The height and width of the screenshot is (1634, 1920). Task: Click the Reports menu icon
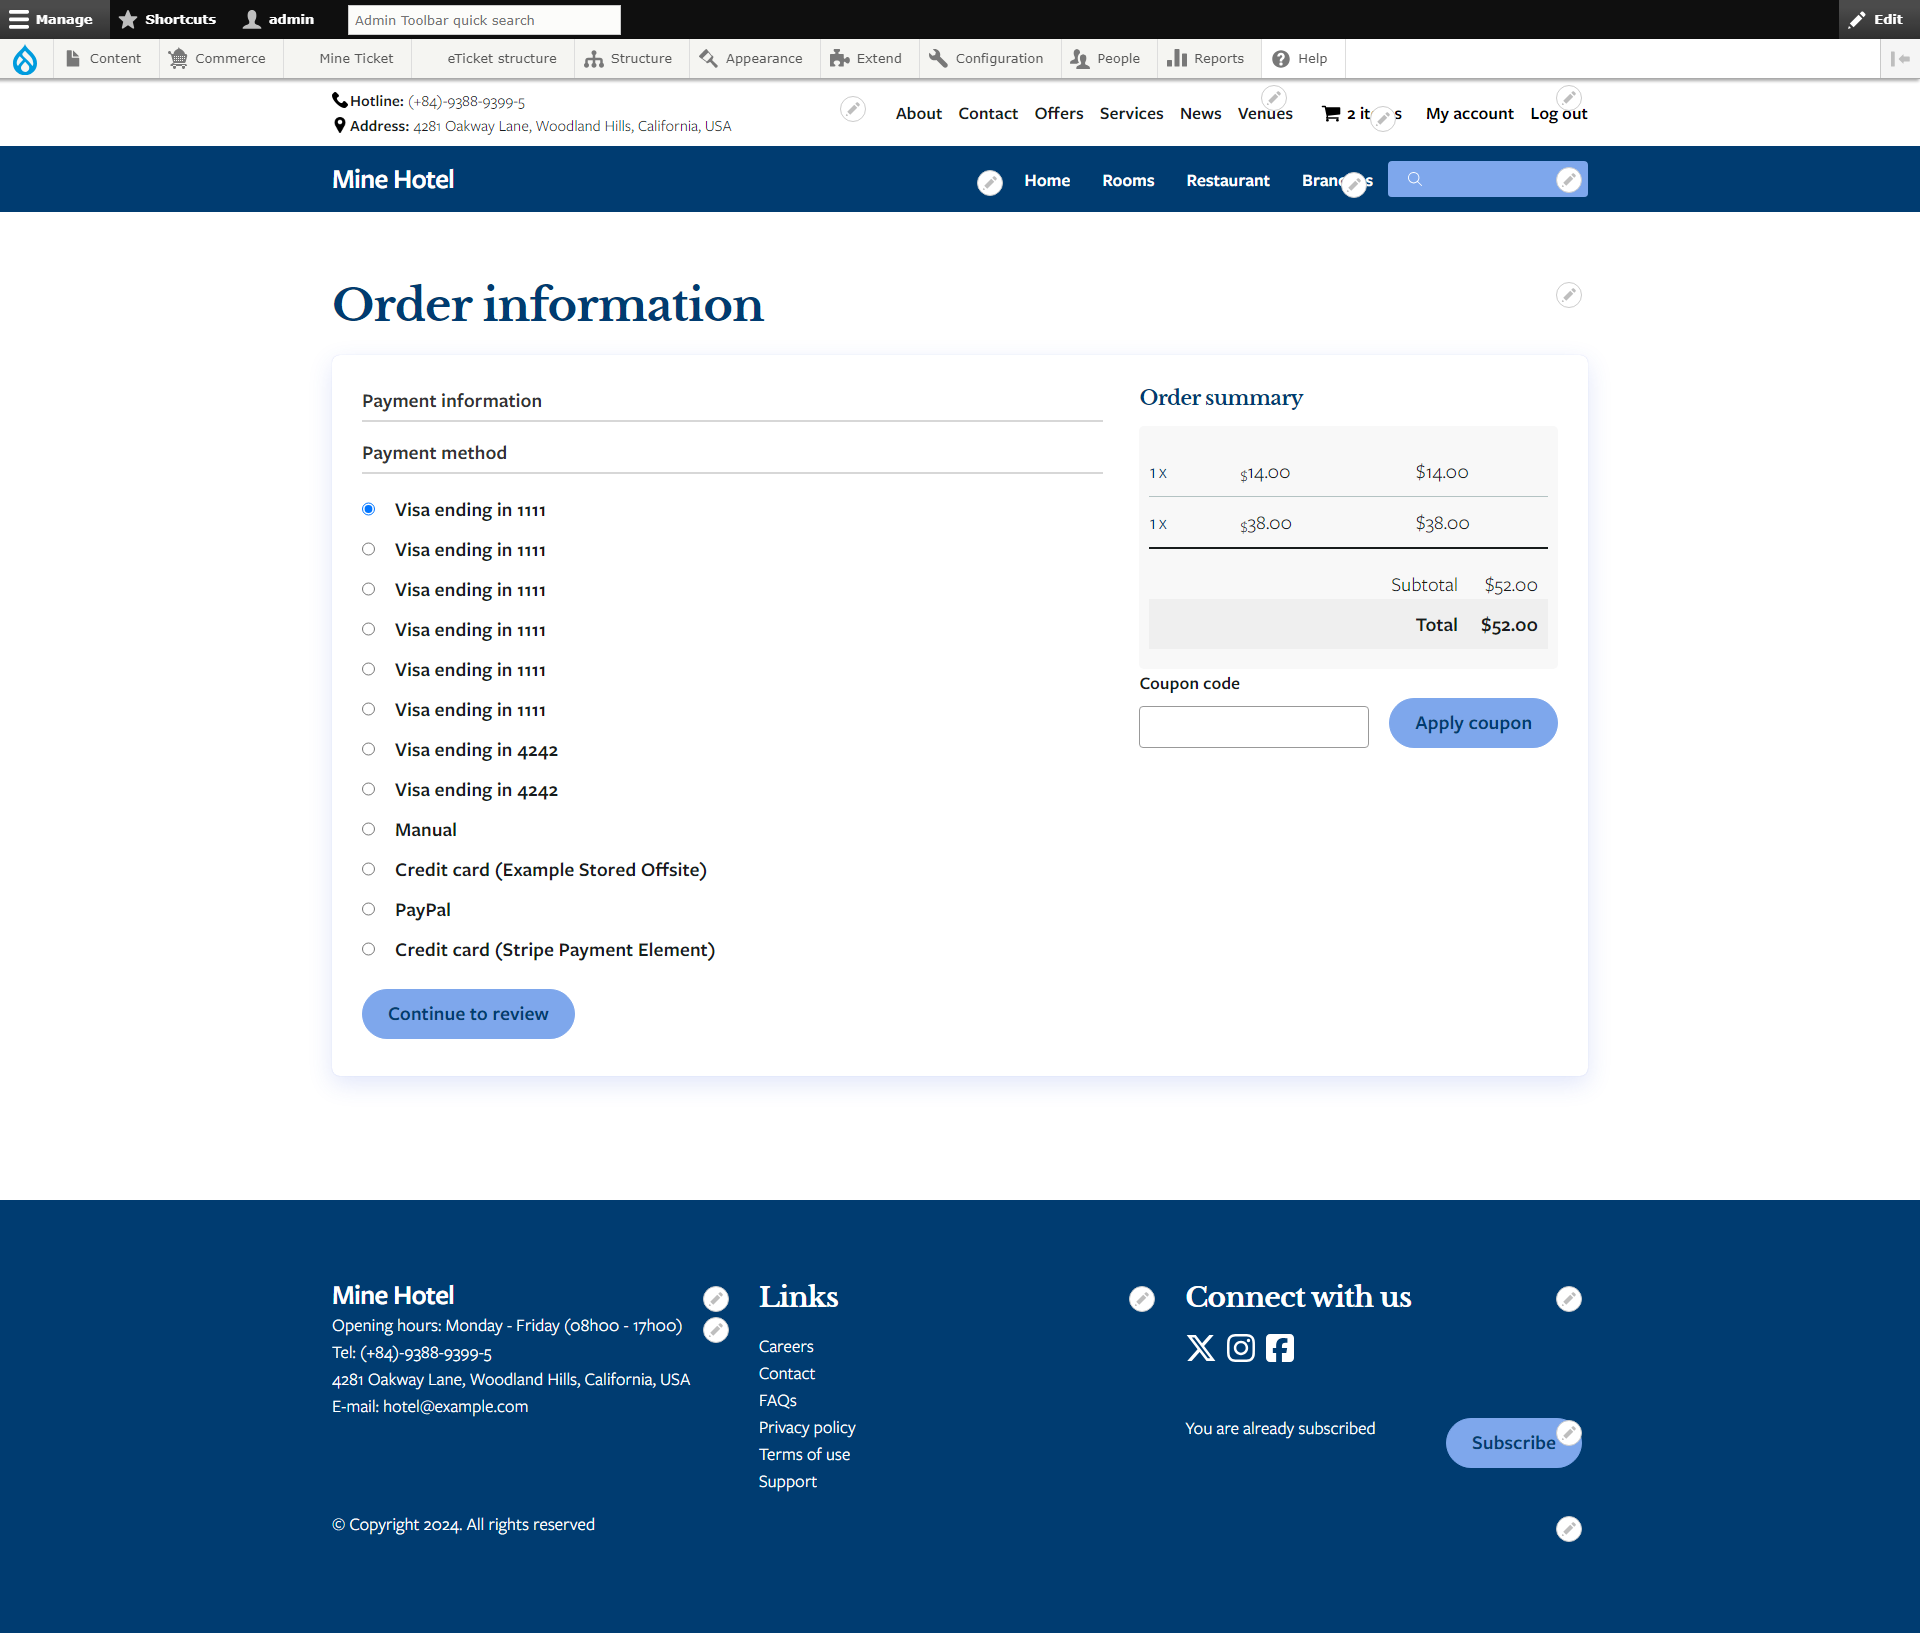coord(1180,58)
